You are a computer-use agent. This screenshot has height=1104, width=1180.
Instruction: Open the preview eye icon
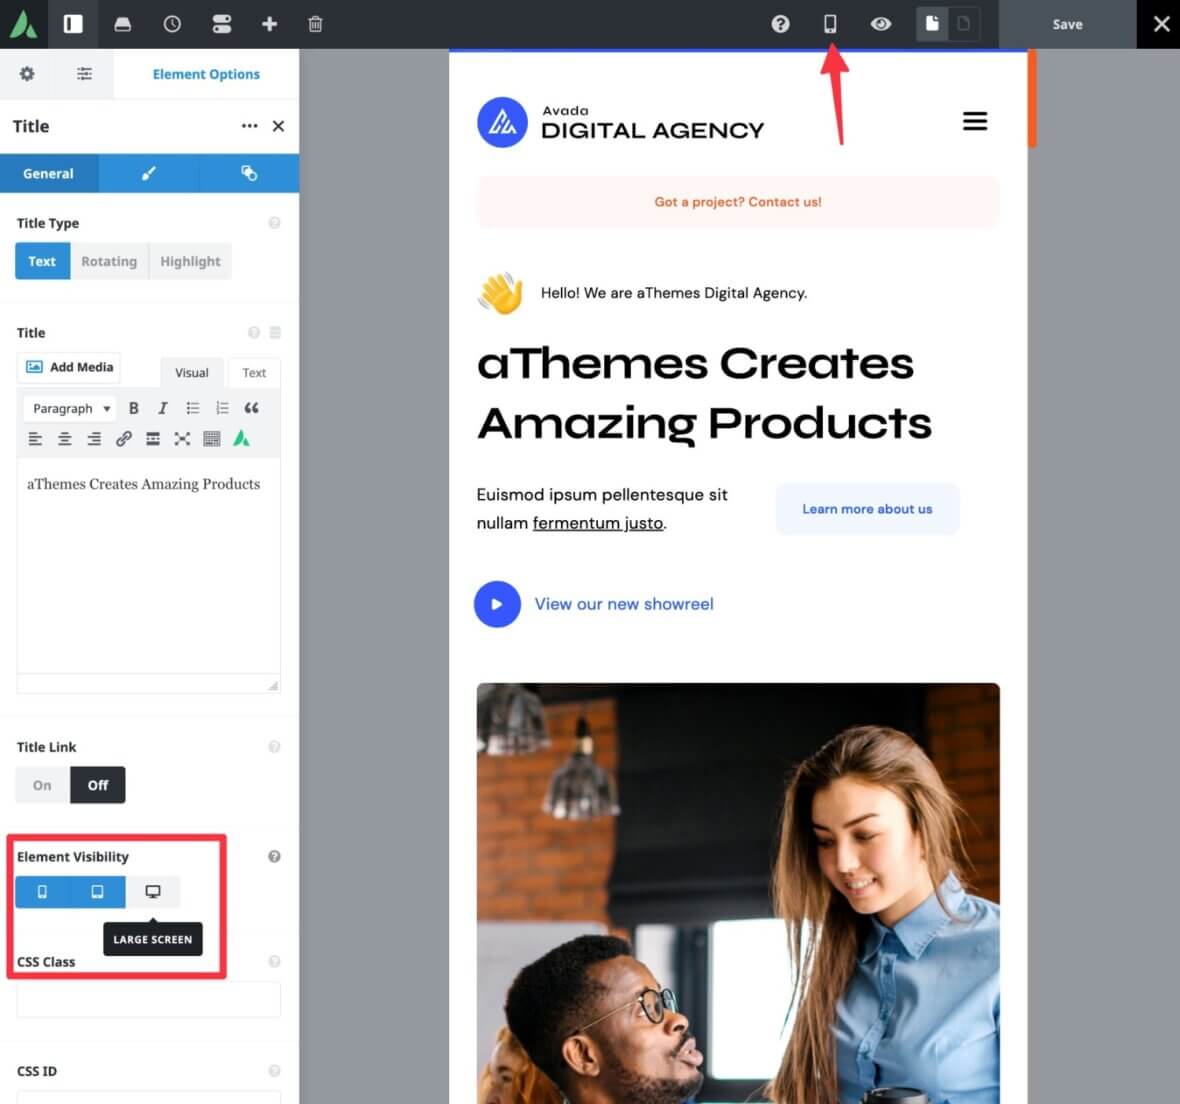[881, 24]
